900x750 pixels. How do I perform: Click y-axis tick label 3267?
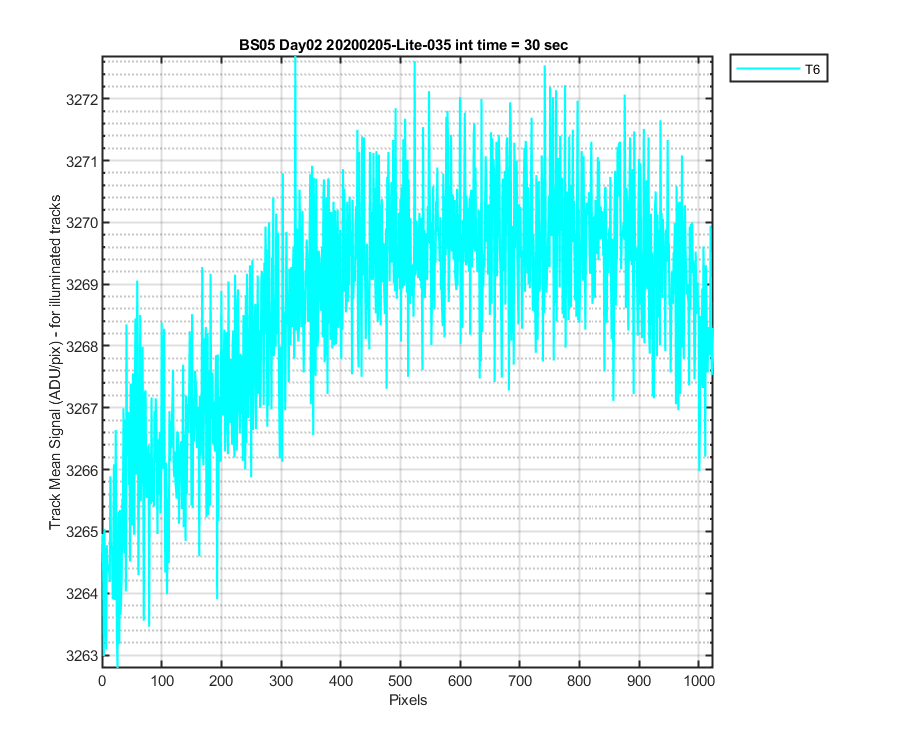[82, 408]
